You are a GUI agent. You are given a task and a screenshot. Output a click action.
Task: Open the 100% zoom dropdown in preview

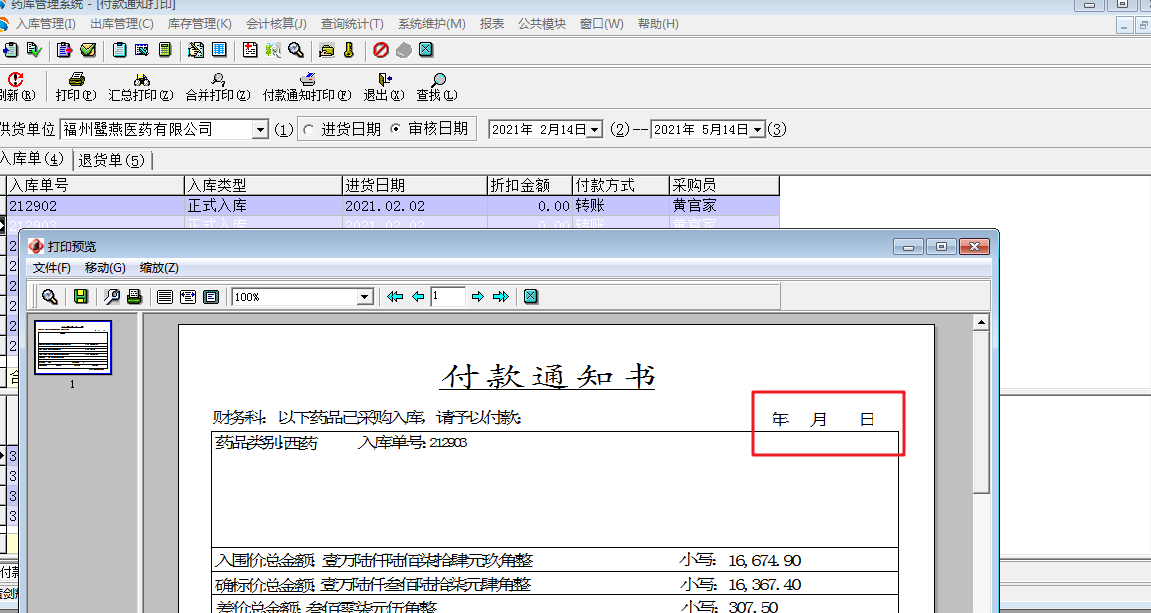click(x=366, y=297)
